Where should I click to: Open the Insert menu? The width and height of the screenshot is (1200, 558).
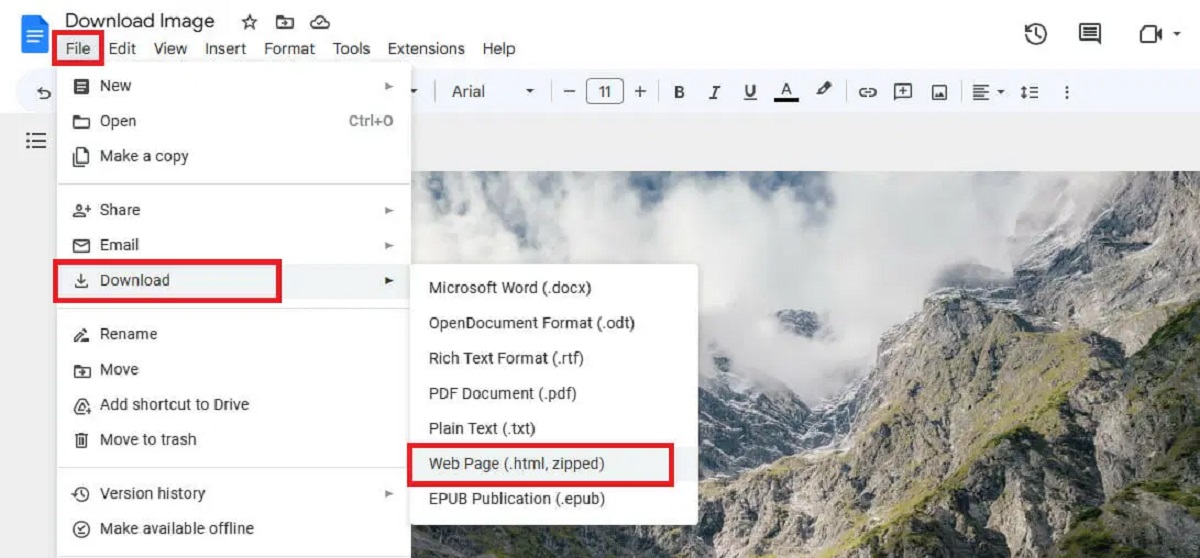(225, 49)
